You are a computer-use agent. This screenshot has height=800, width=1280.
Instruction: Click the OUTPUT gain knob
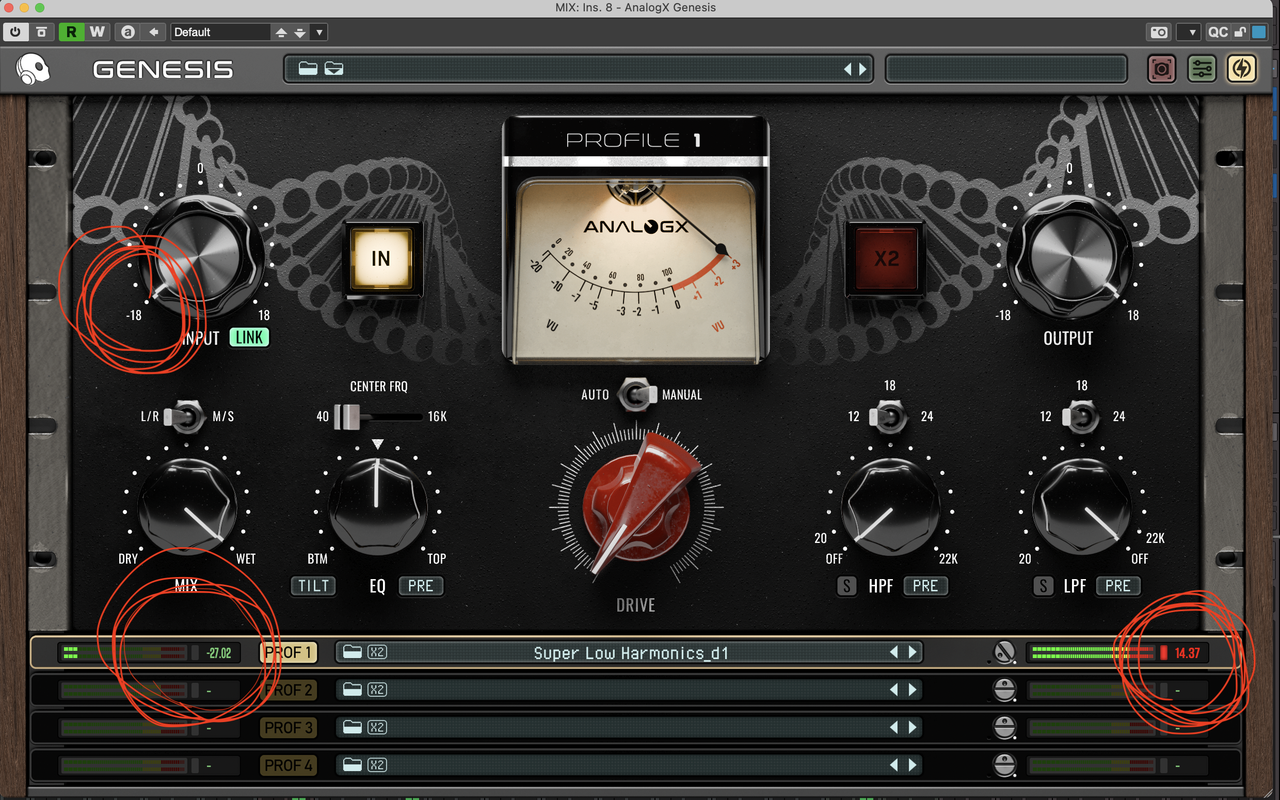tap(1069, 257)
